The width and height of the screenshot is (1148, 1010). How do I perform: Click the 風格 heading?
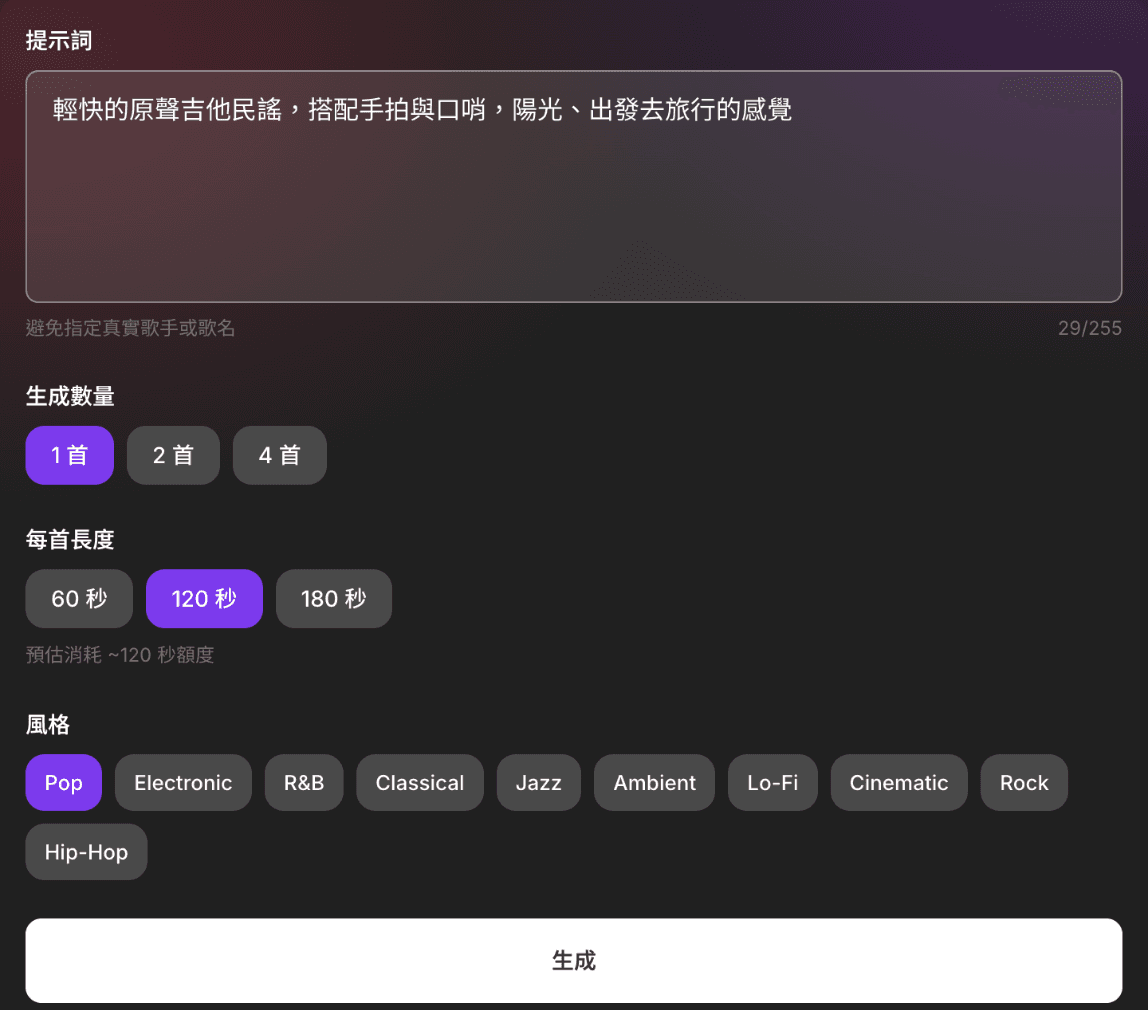(48, 725)
